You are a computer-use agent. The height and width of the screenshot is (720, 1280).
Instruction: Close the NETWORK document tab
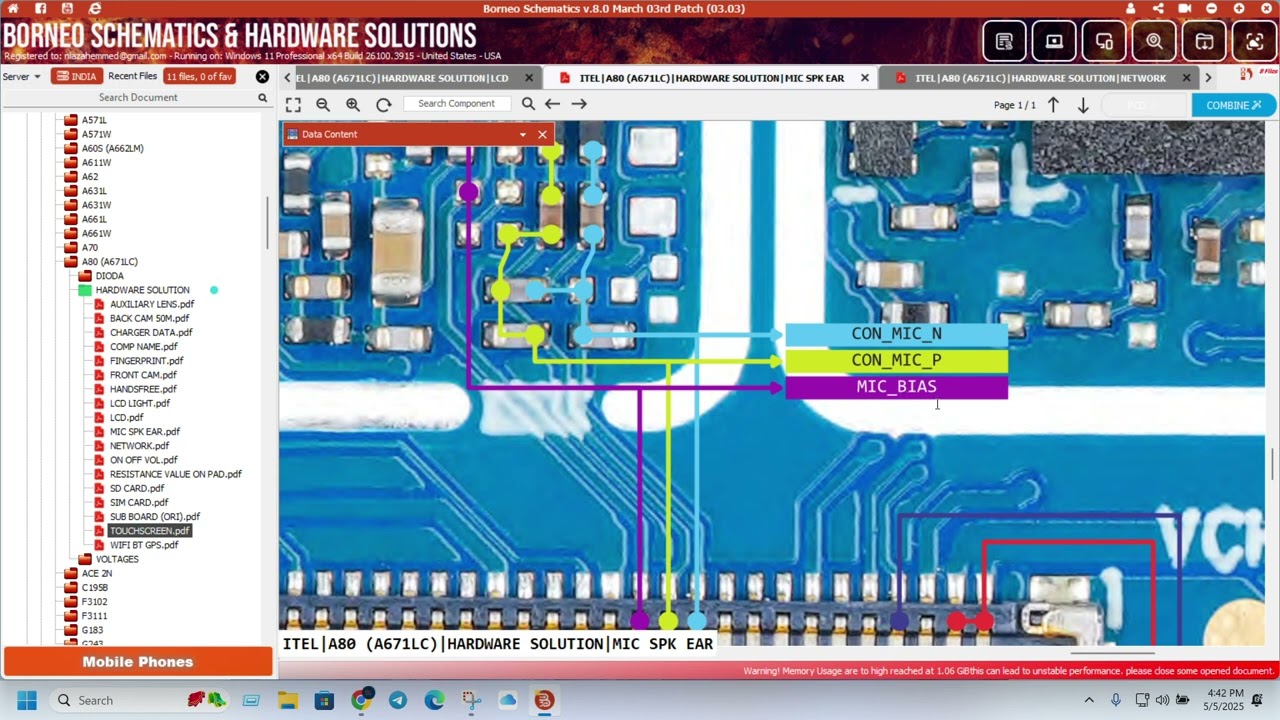coord(1187,78)
